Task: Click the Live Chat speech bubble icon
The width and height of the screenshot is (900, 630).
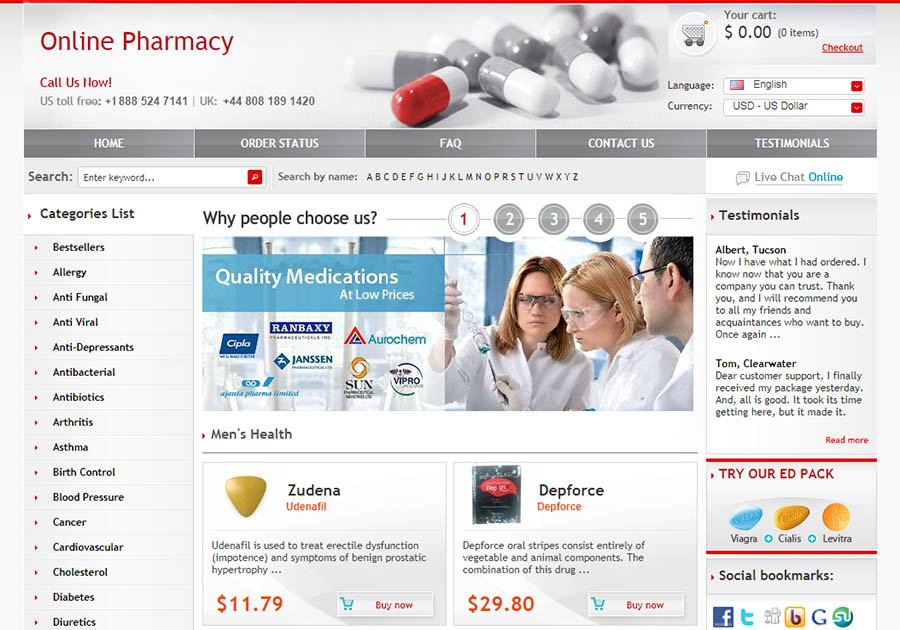Action: click(742, 177)
